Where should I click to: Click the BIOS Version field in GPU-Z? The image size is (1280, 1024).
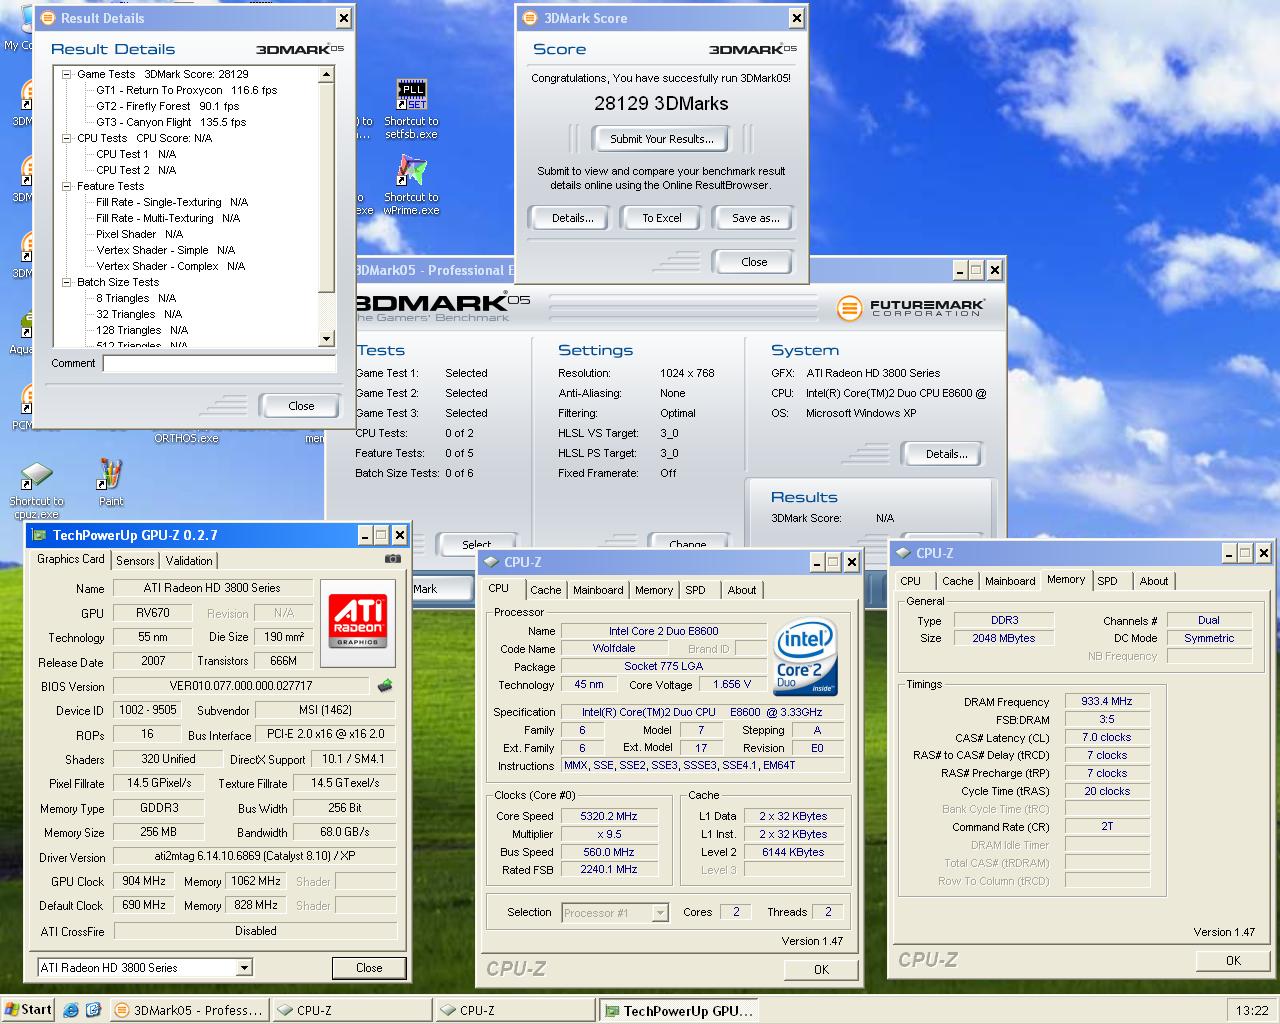(x=241, y=686)
